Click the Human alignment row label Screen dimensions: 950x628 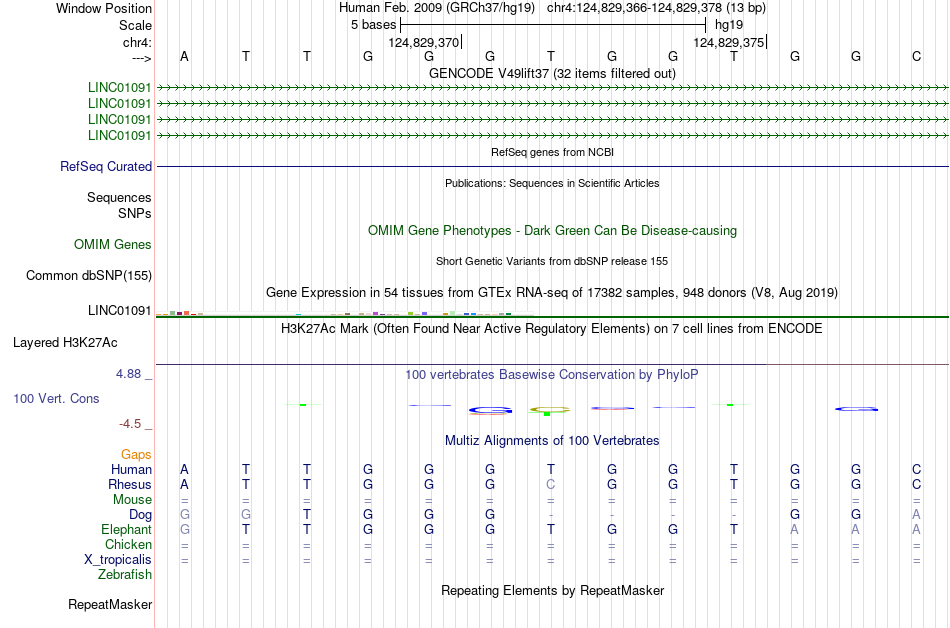[131, 470]
